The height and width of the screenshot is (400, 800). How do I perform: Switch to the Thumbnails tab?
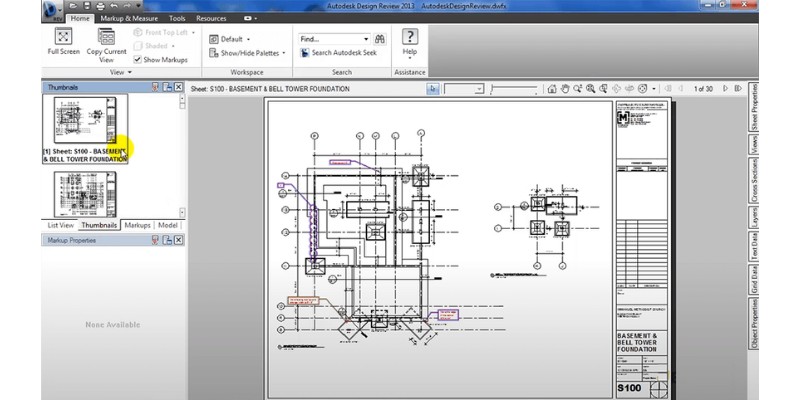99,225
